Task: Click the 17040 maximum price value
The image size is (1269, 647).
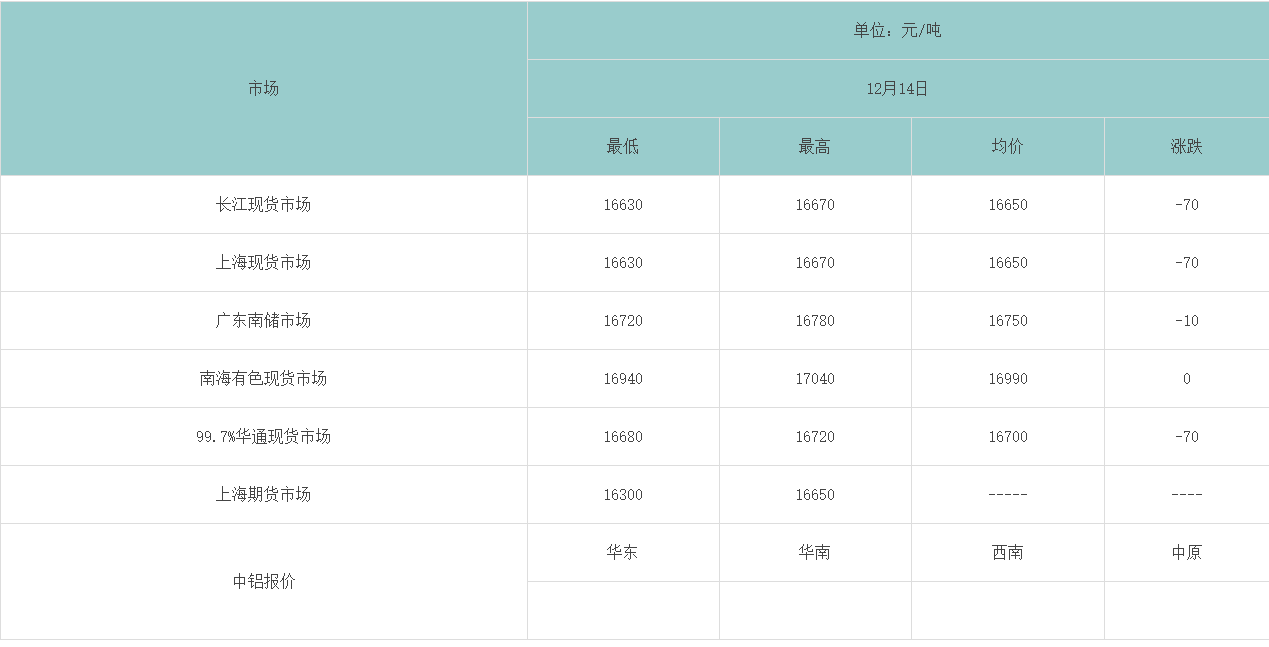Action: 814,378
